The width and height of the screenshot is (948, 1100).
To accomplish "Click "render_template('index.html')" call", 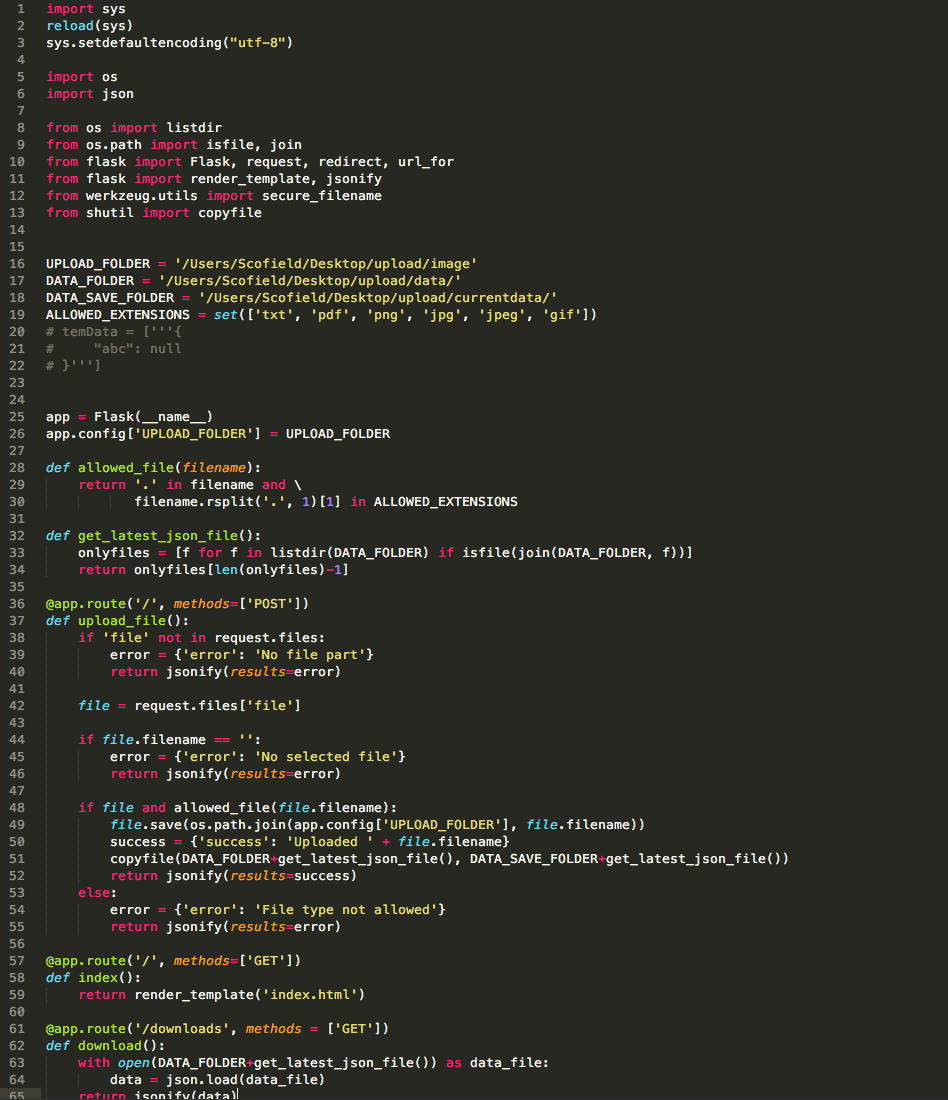I will (x=250, y=995).
